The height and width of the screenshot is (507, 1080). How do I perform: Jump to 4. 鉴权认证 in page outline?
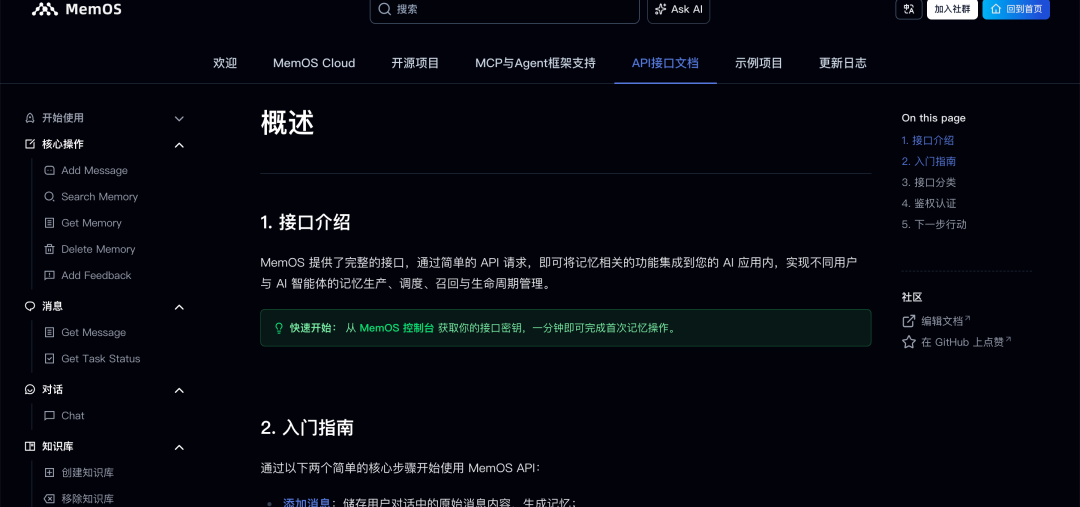928,203
